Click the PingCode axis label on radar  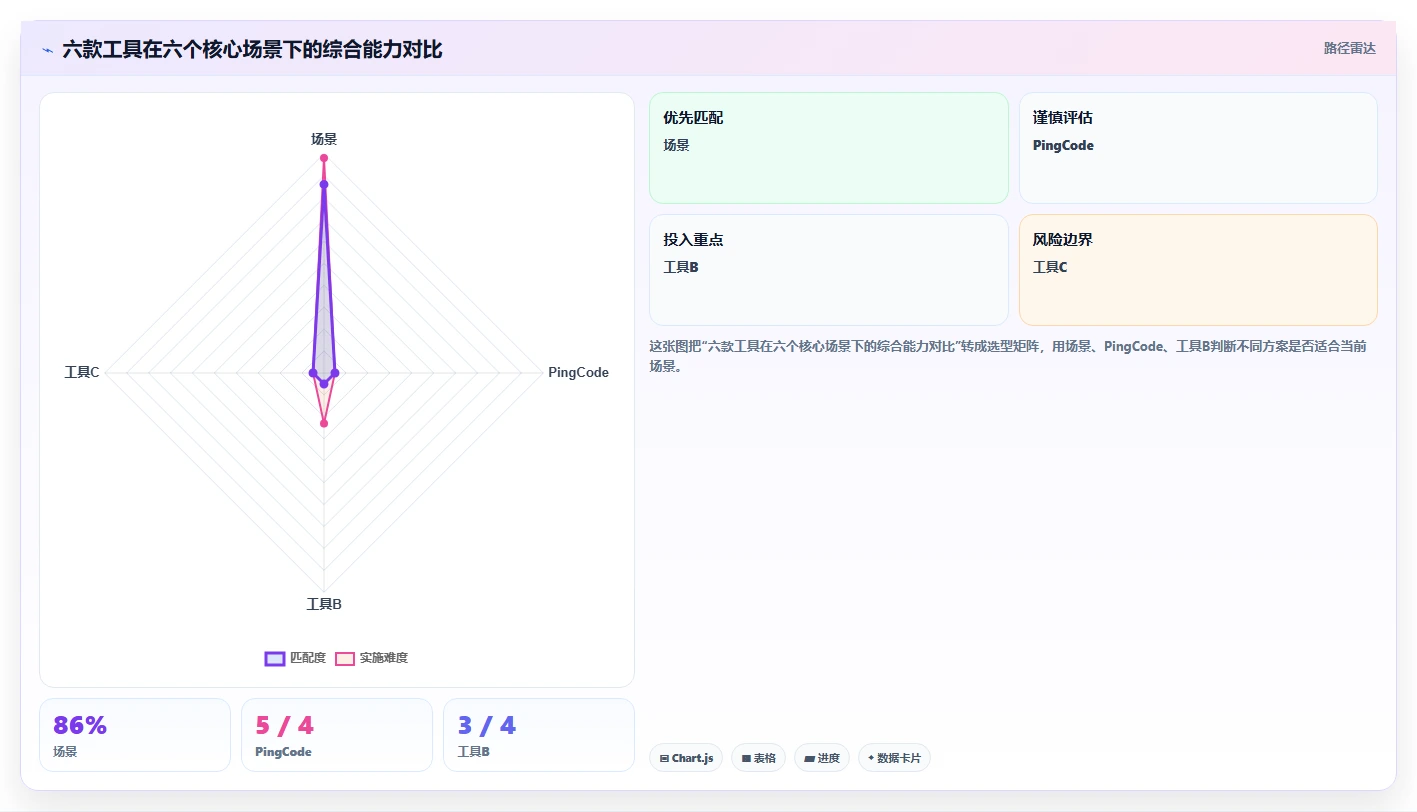coord(578,372)
